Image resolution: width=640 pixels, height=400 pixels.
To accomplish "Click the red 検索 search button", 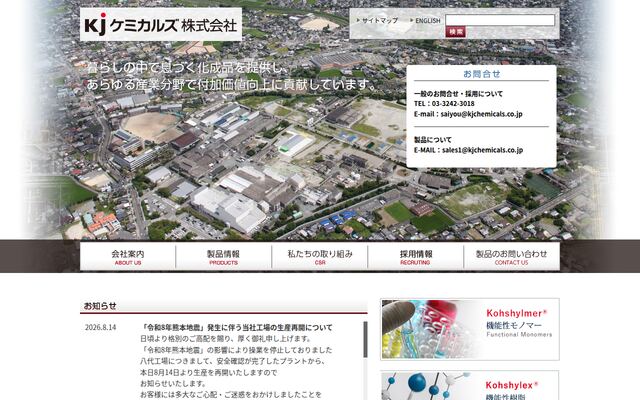I will pyautogui.click(x=456, y=32).
